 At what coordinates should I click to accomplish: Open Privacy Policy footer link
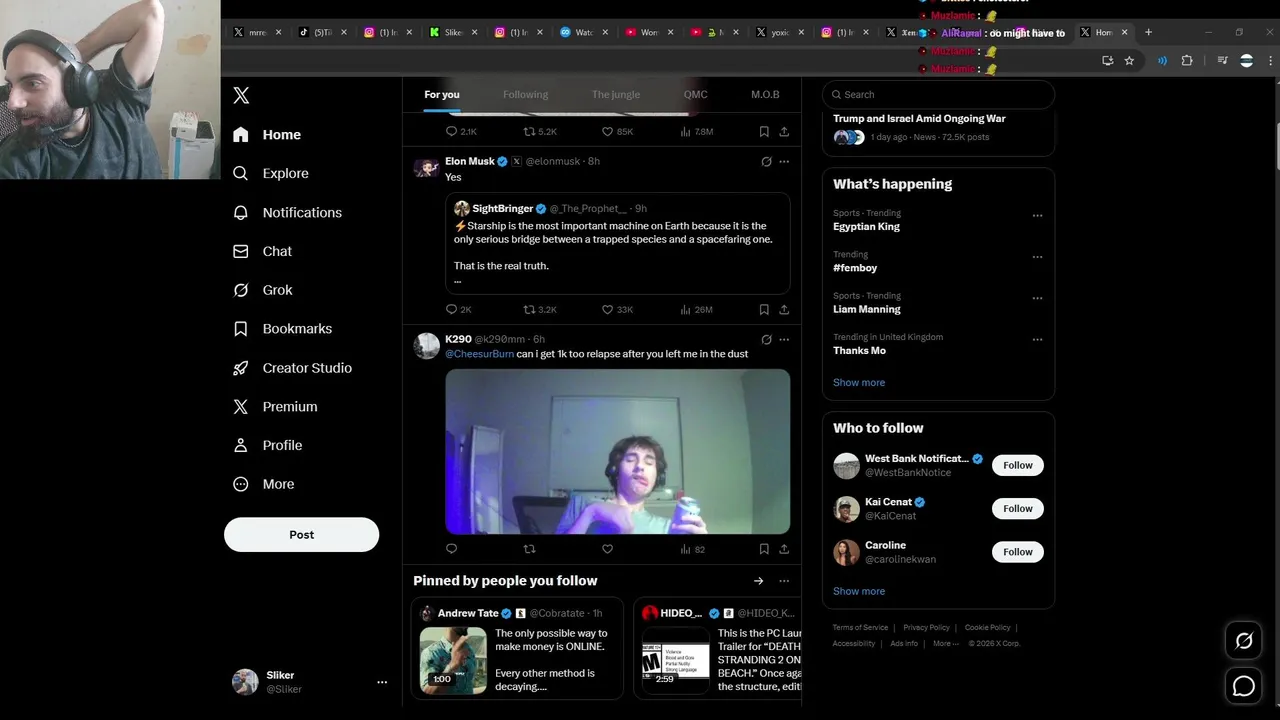(x=926, y=628)
